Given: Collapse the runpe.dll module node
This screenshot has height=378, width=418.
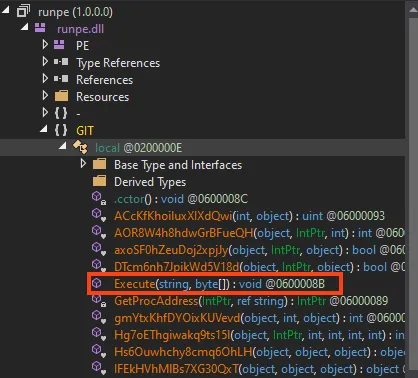Looking at the screenshot, I should (24, 27).
